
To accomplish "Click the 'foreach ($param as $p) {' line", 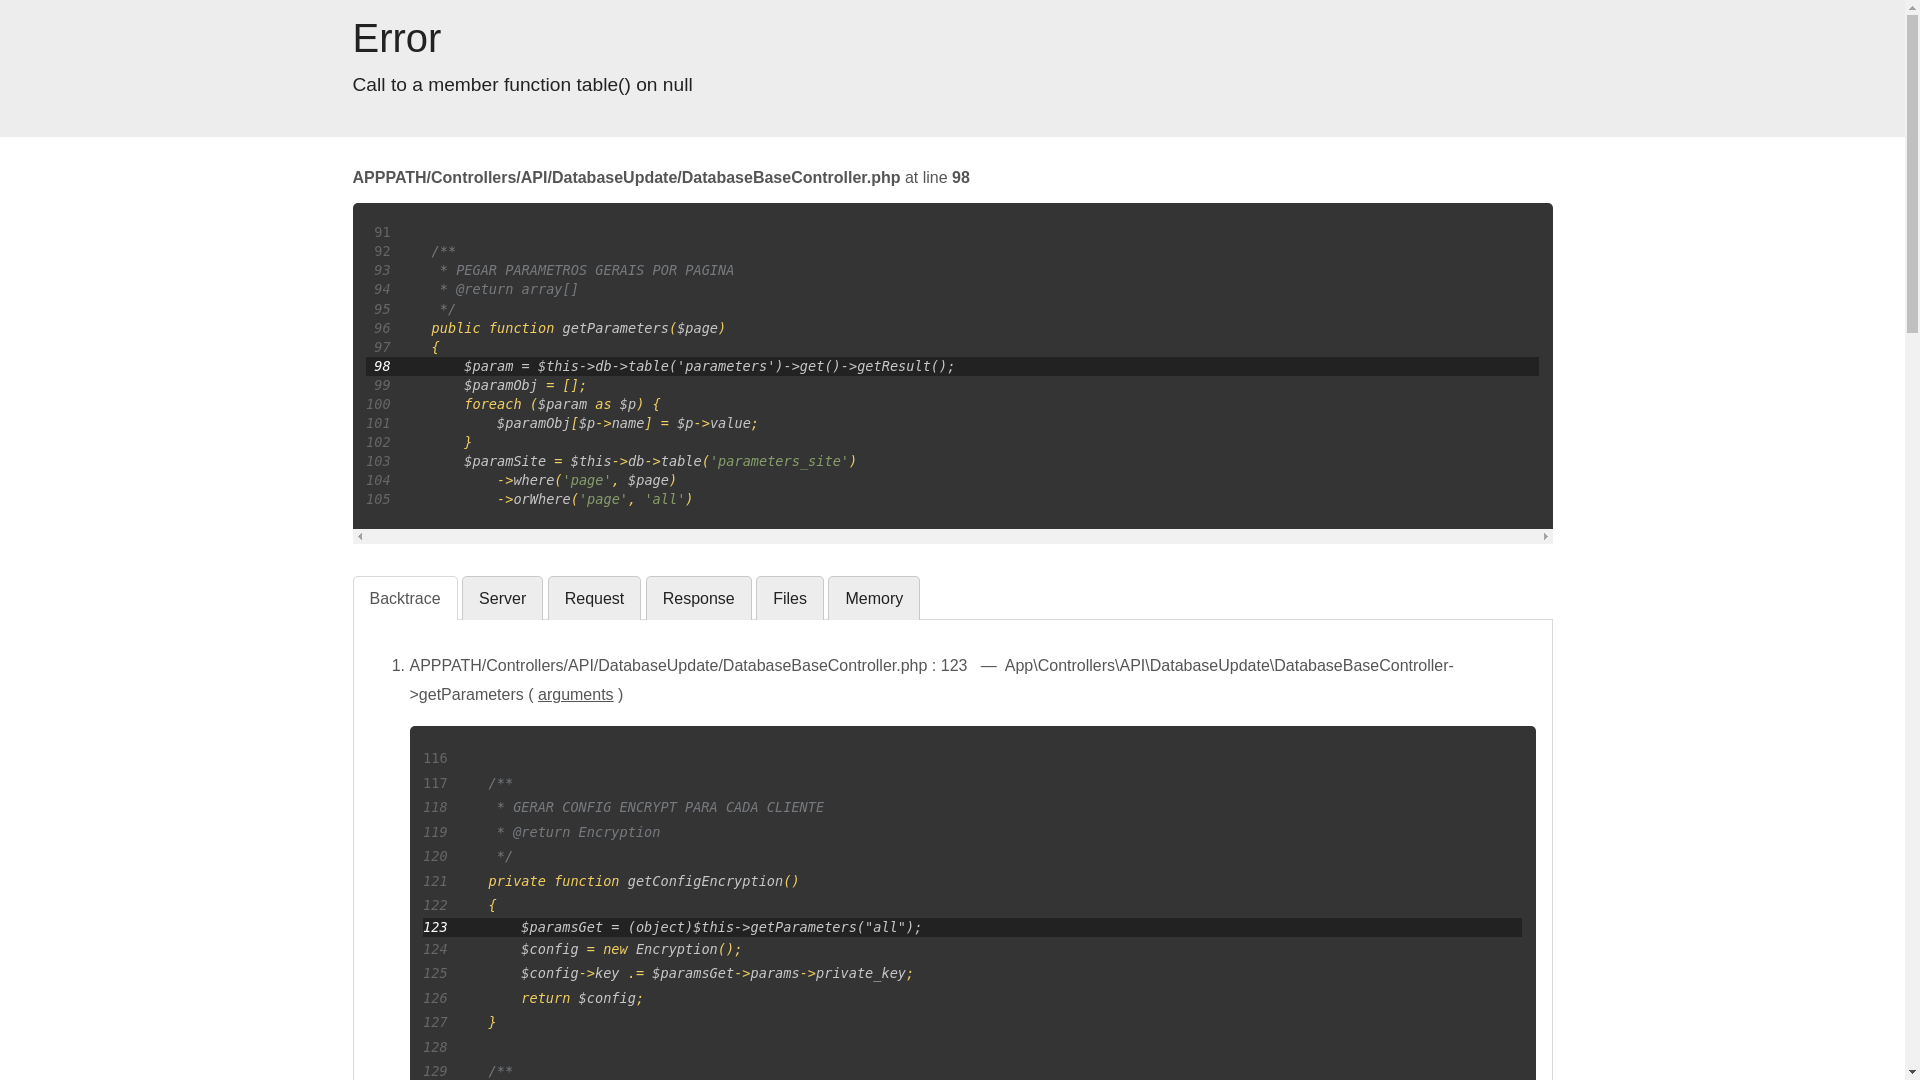I will pyautogui.click(x=562, y=404).
